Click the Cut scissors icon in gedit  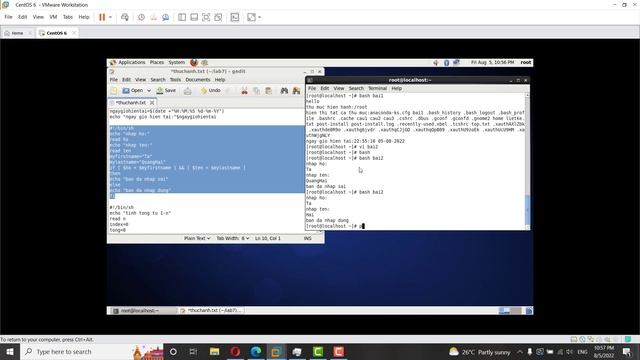pyautogui.click(x=244, y=91)
